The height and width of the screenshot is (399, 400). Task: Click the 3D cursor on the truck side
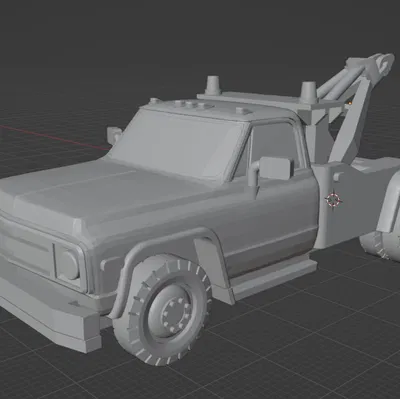(x=333, y=200)
